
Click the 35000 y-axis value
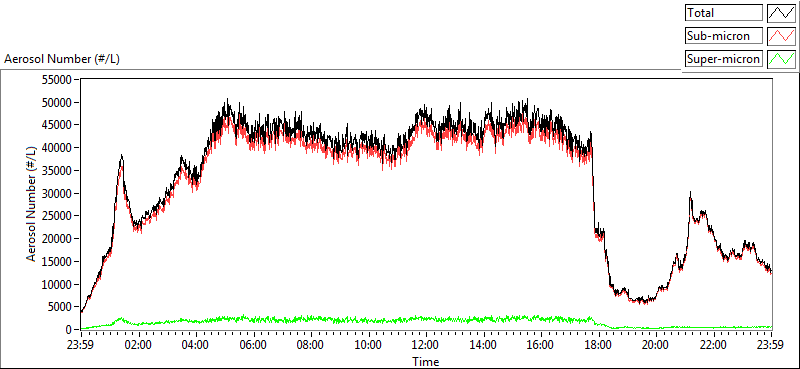[57, 170]
